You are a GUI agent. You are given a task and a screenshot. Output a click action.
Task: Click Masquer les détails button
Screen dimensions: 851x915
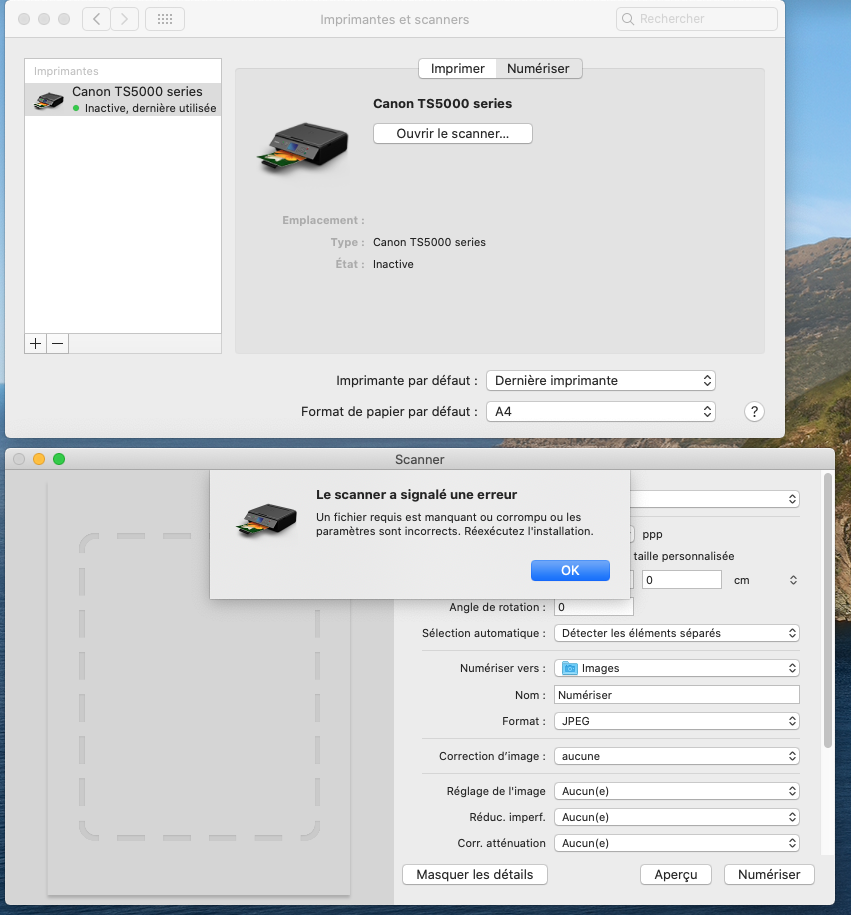tap(475, 875)
